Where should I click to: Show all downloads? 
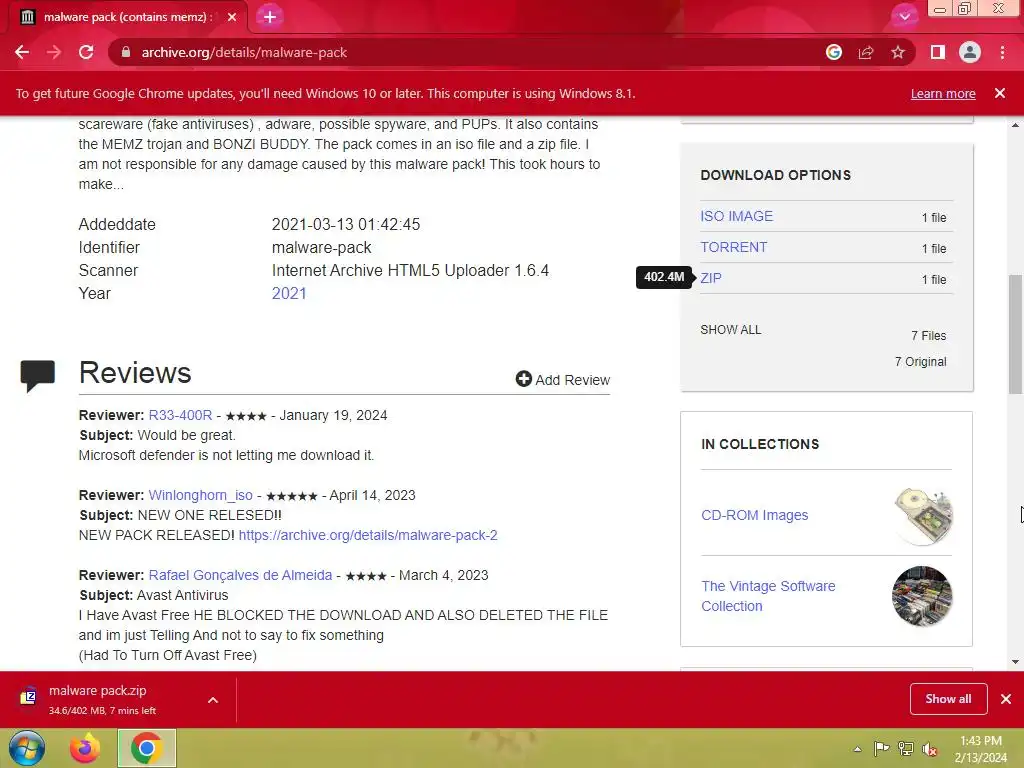point(948,699)
